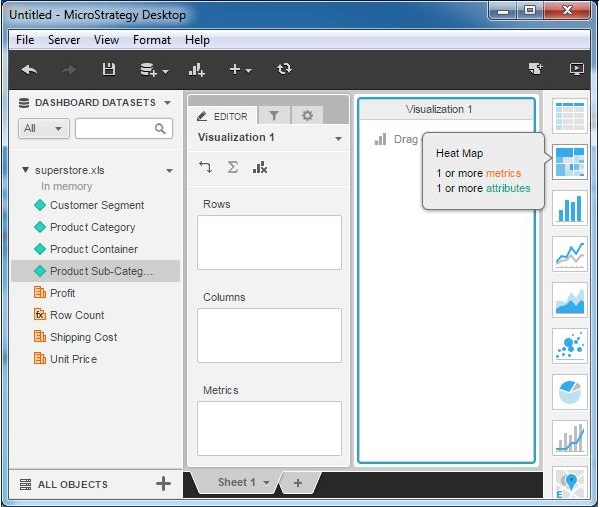
Task: Expand the Visualization 1 dropdown in the editor
Action: click(x=338, y=138)
